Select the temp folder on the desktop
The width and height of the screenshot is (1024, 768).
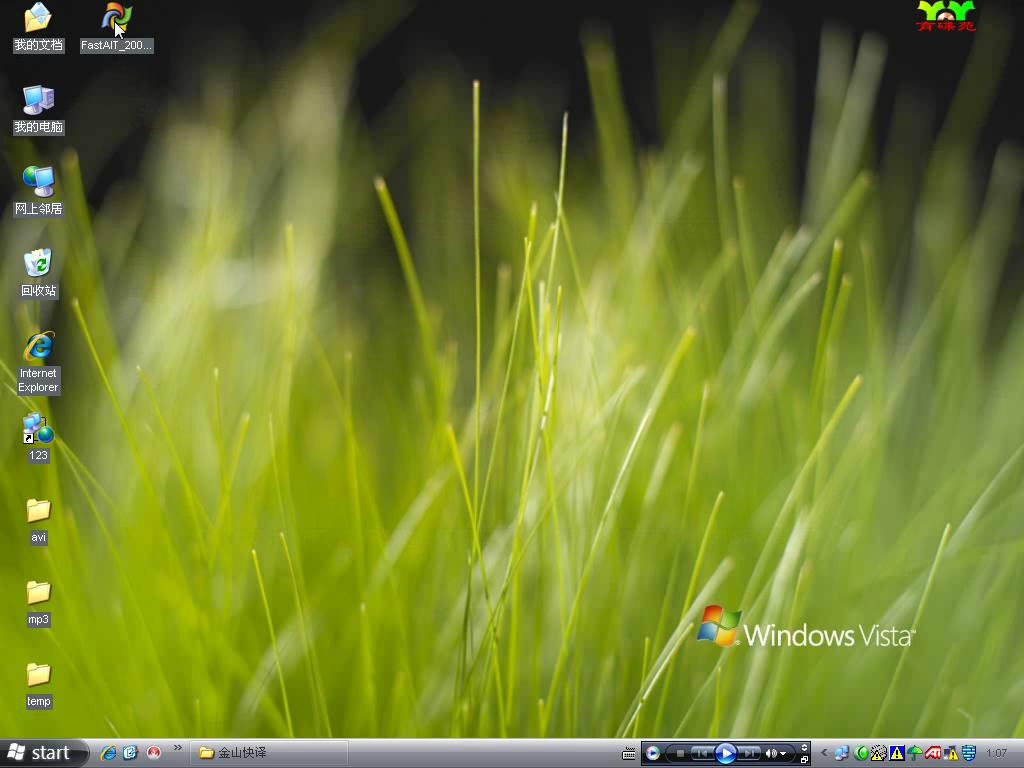[x=39, y=684]
